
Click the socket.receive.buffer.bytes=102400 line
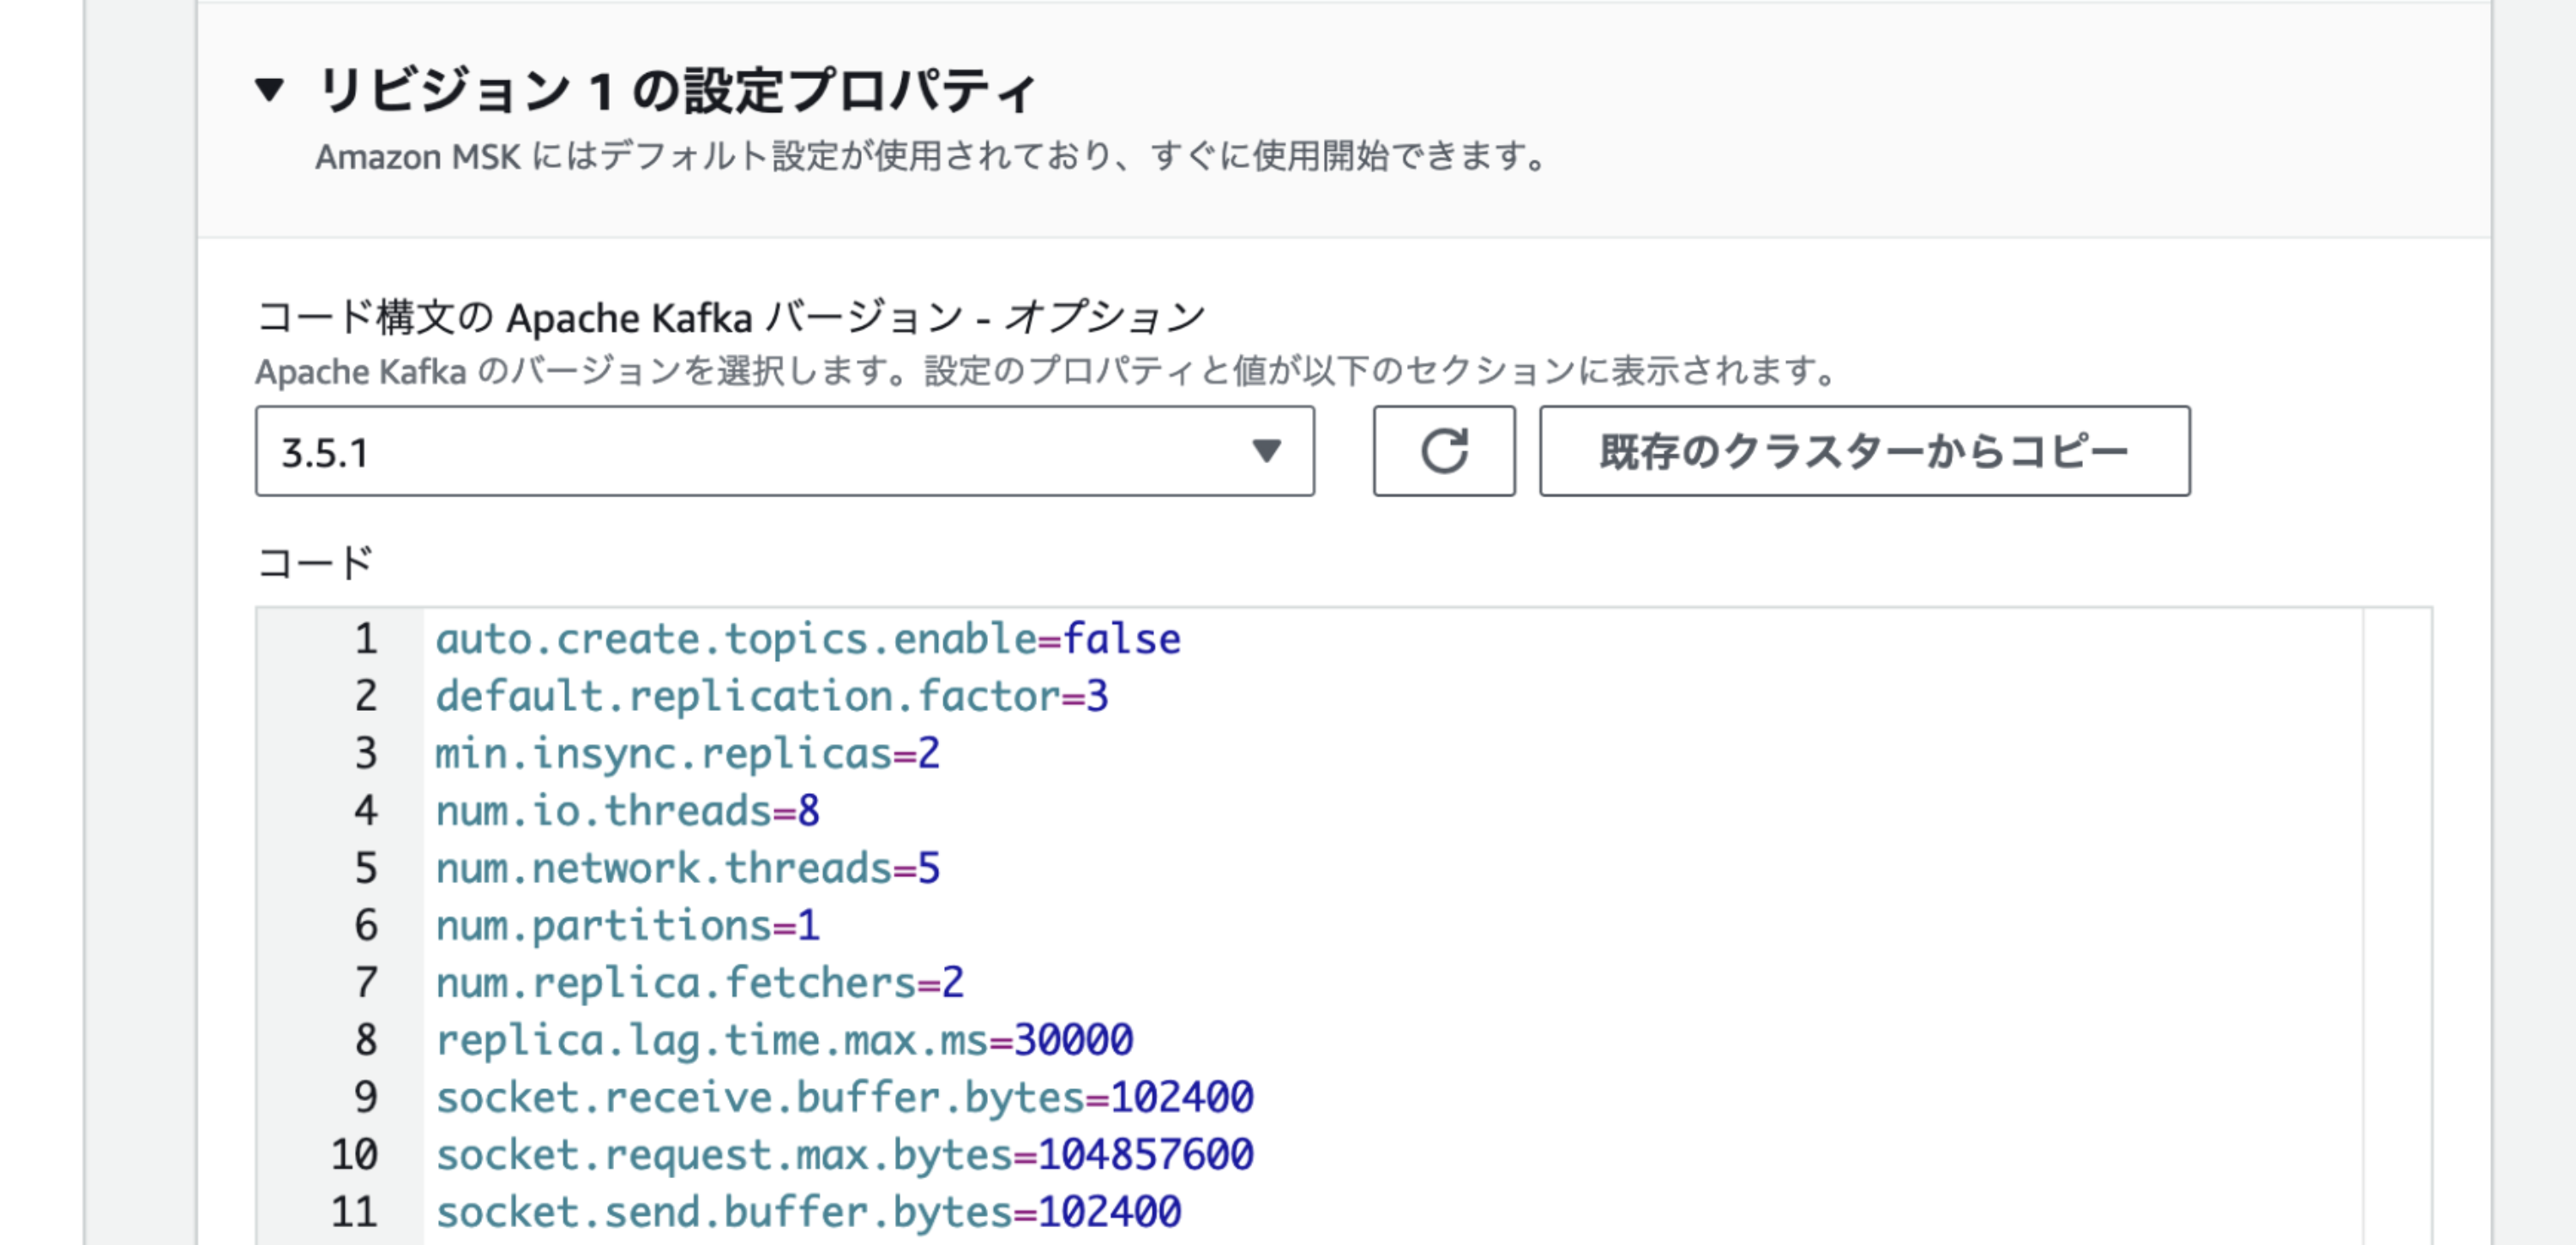tap(843, 1097)
